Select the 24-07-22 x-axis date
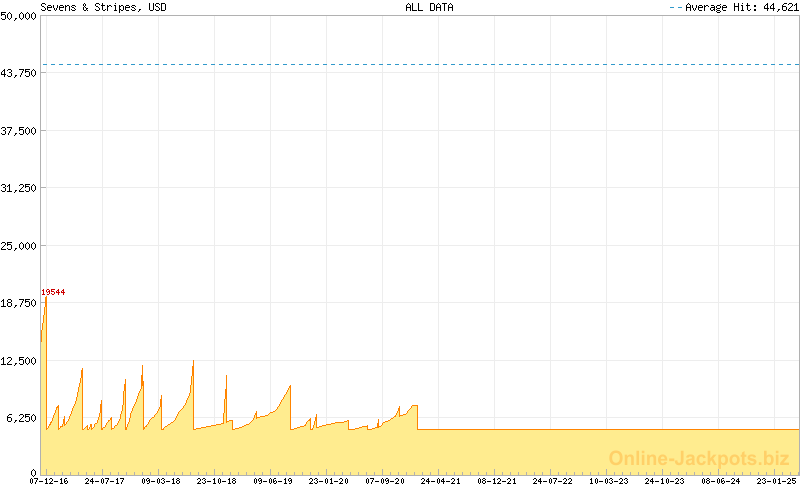The image size is (800, 490). pyautogui.click(x=551, y=481)
